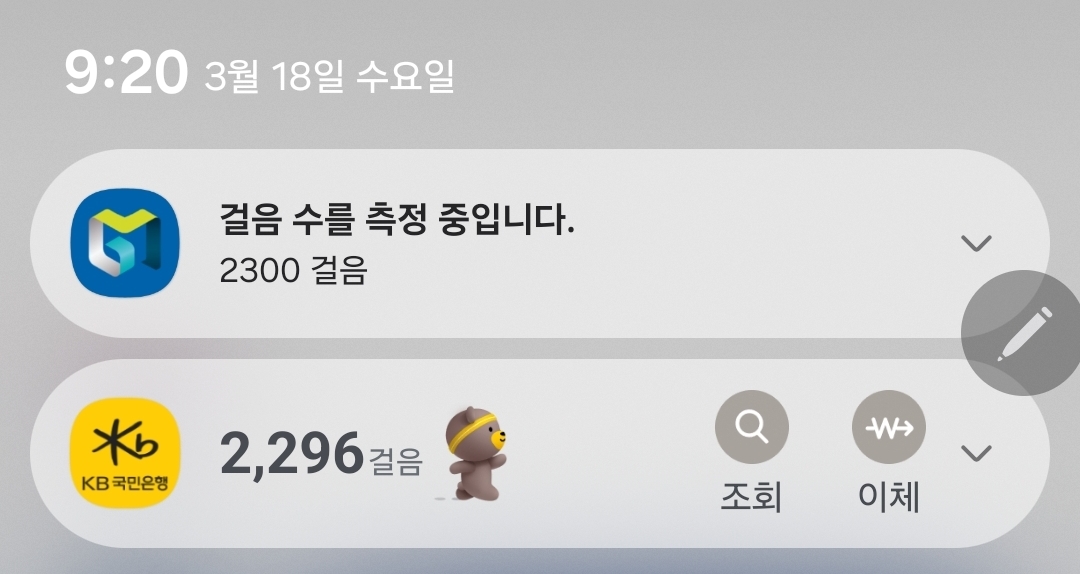
Task: Expand the KB국민은행 notification chevron
Action: tap(976, 453)
